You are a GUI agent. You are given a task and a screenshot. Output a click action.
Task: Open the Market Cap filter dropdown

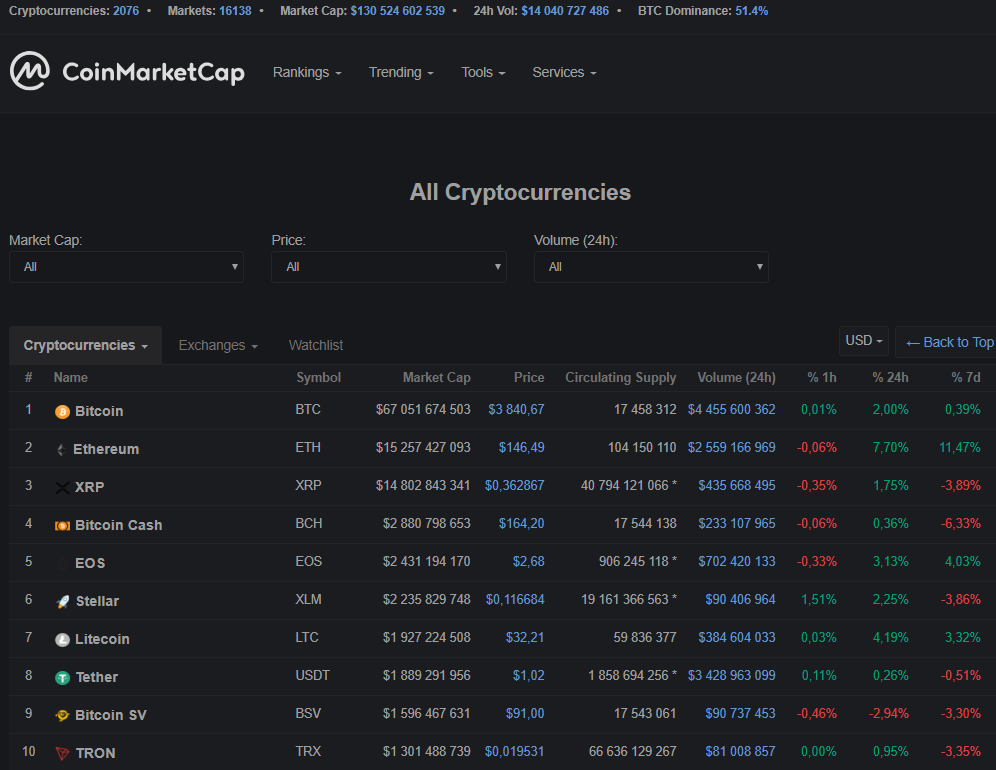pos(126,267)
